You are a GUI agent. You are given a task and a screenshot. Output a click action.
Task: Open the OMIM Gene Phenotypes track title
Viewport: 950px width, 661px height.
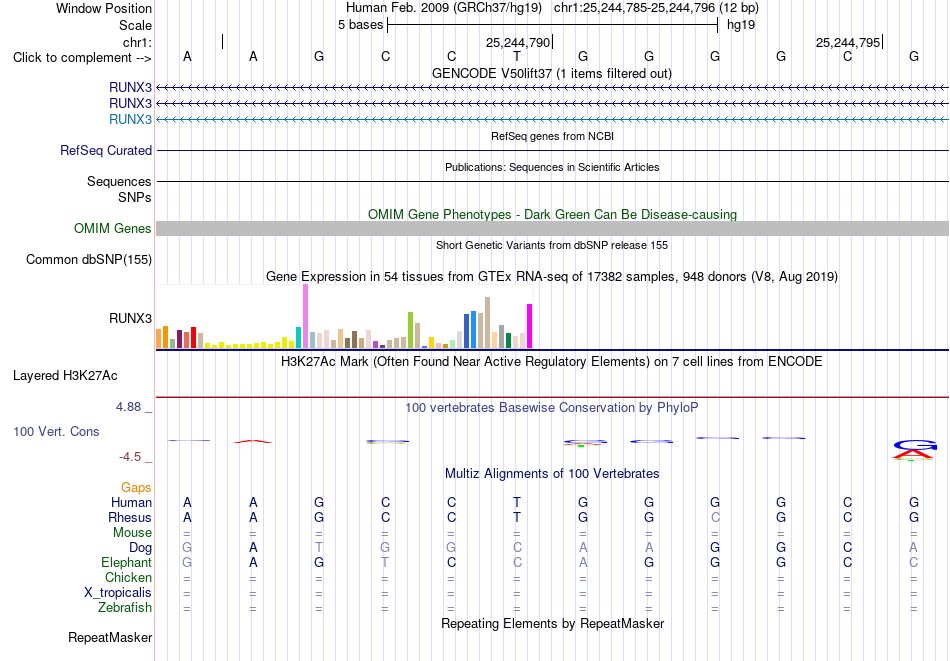coord(552,214)
